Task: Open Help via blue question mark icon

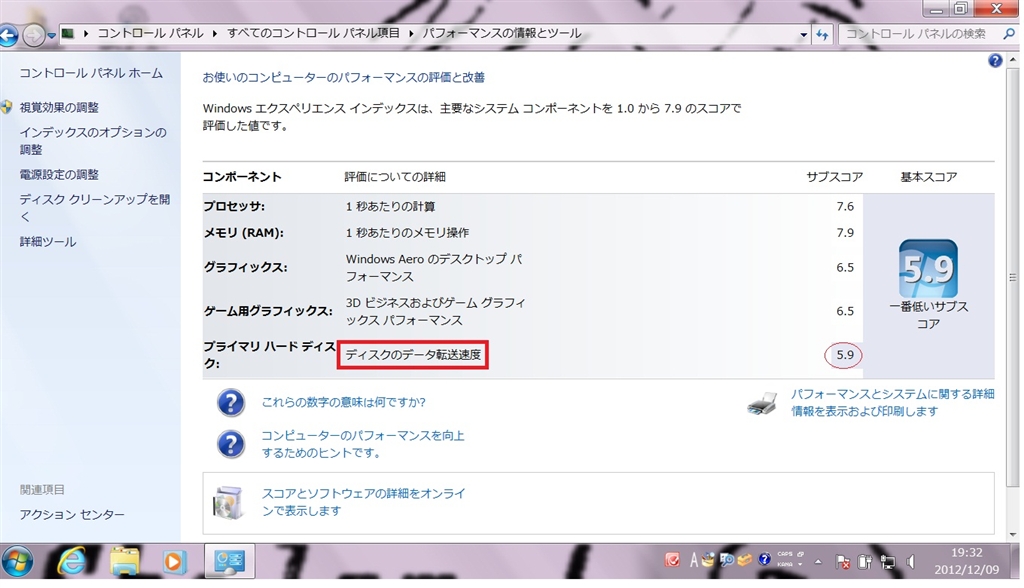Action: (995, 61)
